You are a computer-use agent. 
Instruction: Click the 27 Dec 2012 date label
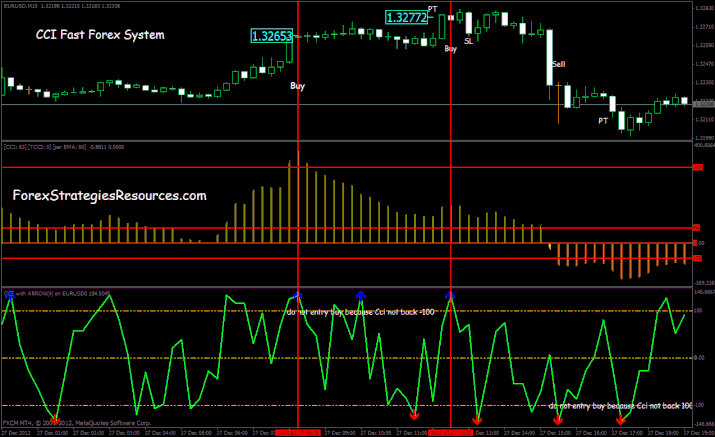pyautogui.click(x=16, y=432)
